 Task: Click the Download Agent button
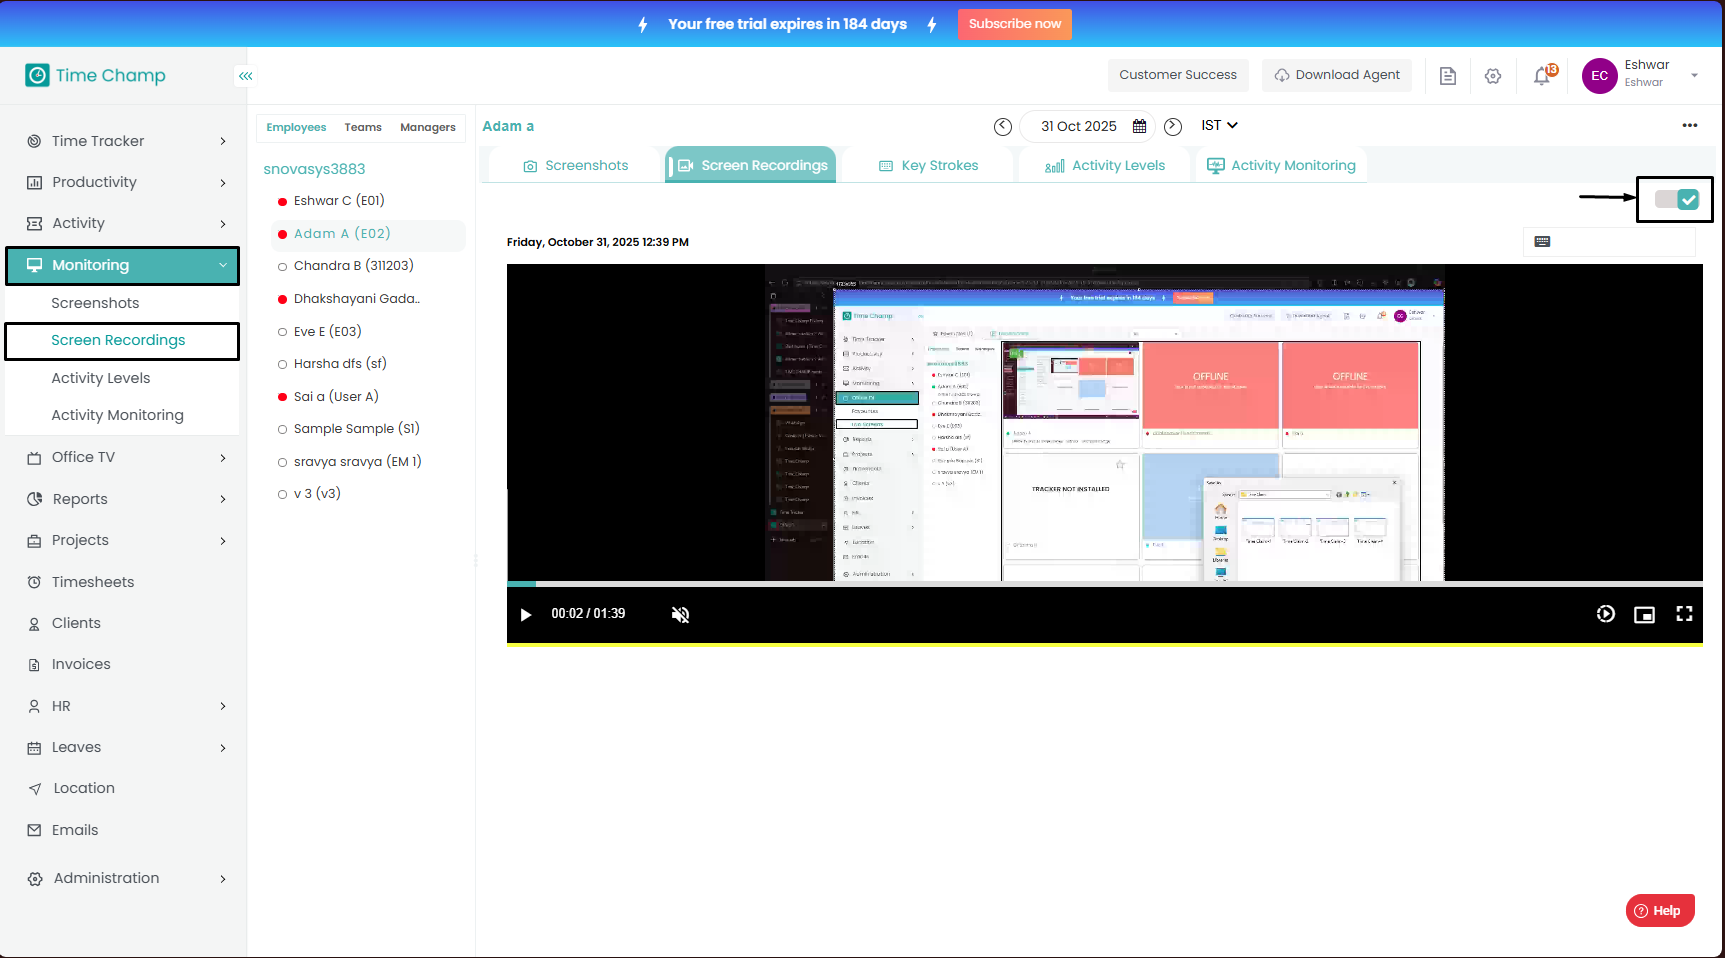(1336, 75)
